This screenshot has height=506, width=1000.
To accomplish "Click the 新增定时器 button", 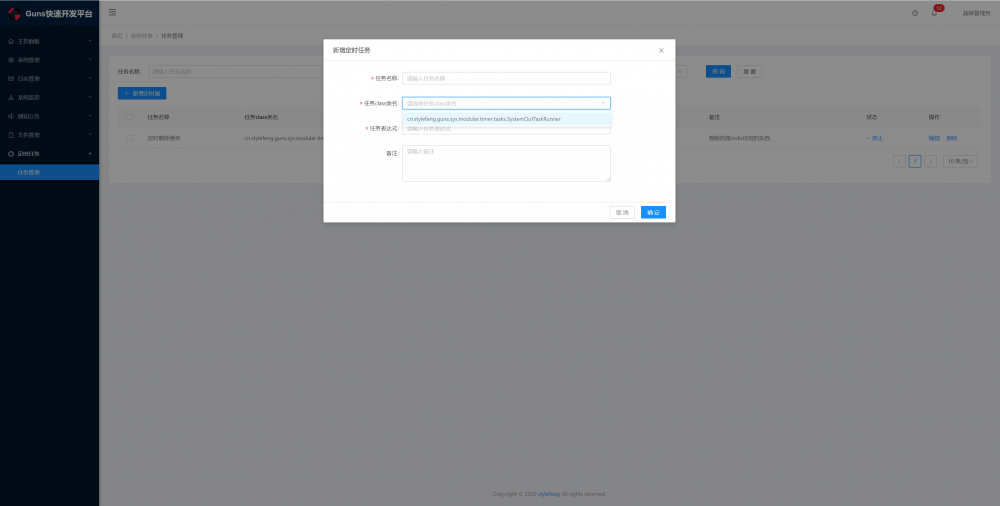I will (x=142, y=93).
